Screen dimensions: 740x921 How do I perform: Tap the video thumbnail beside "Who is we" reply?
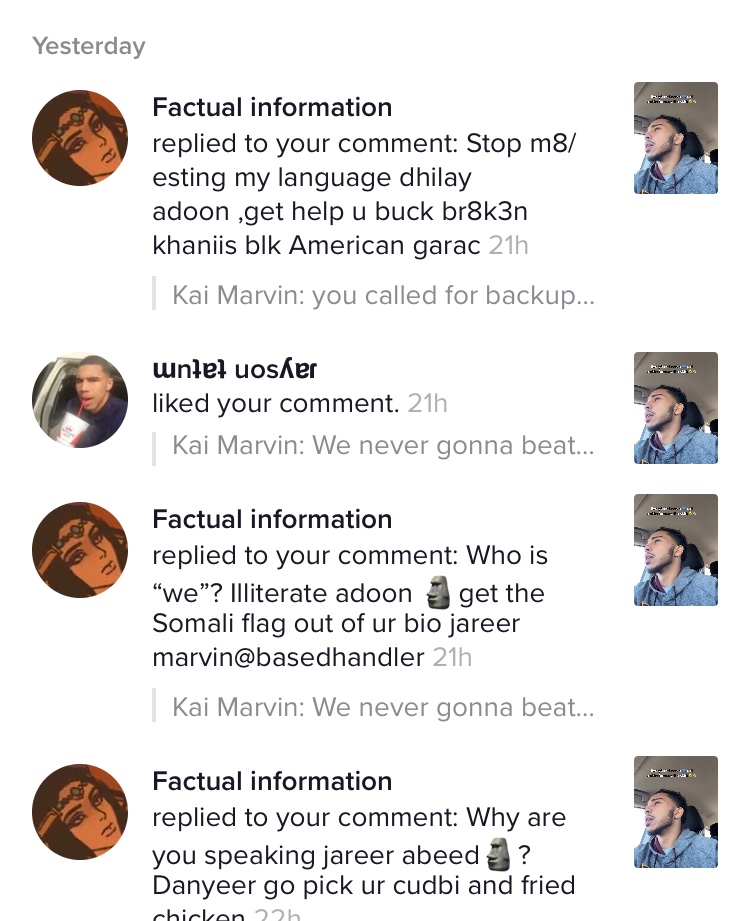click(x=676, y=550)
